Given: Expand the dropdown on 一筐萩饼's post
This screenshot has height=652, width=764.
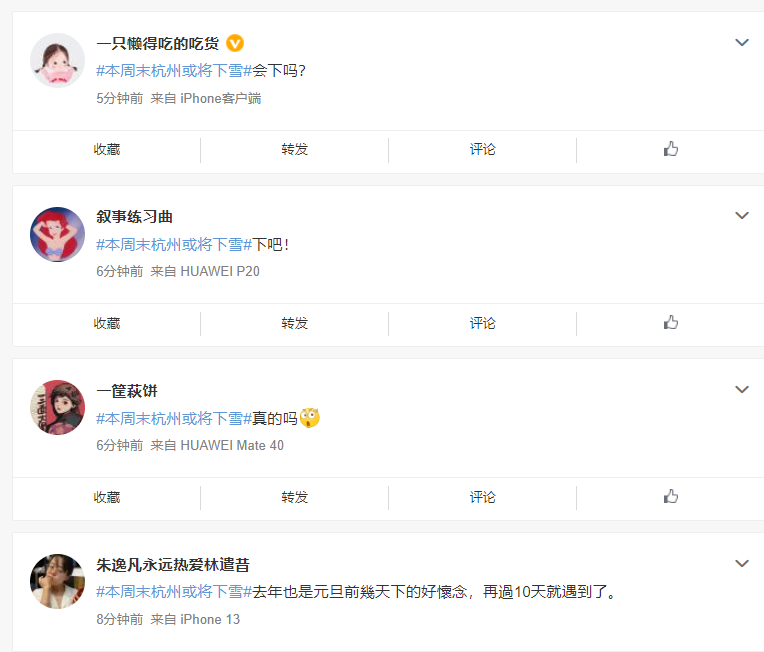Looking at the screenshot, I should pyautogui.click(x=742, y=390).
